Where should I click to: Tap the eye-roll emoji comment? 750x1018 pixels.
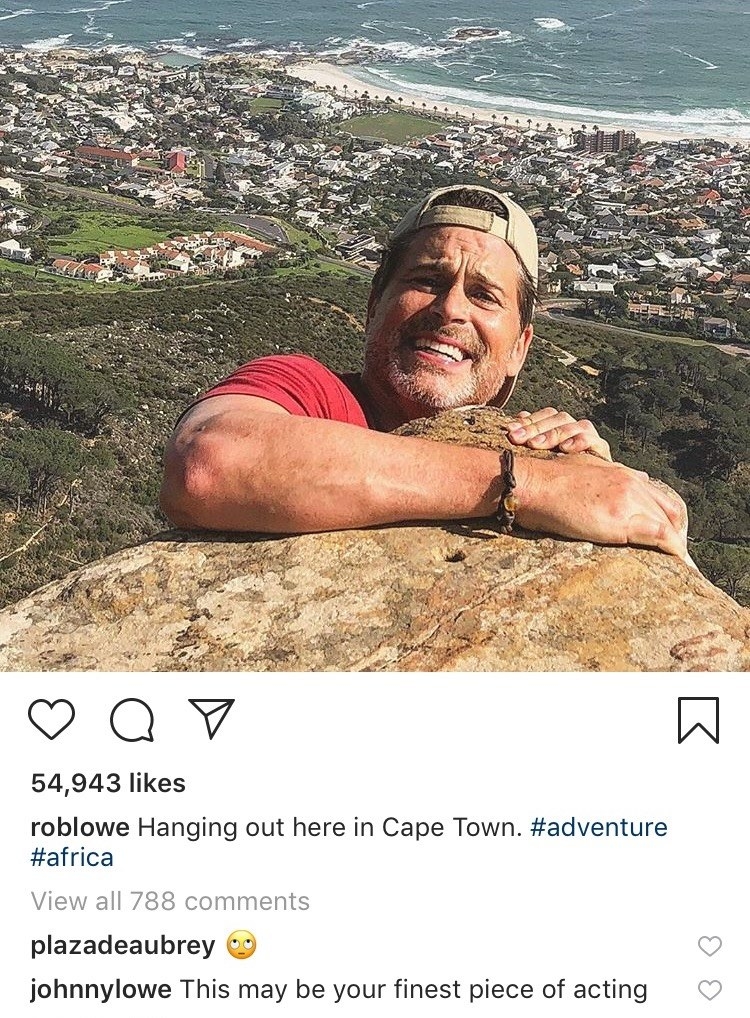coord(241,945)
